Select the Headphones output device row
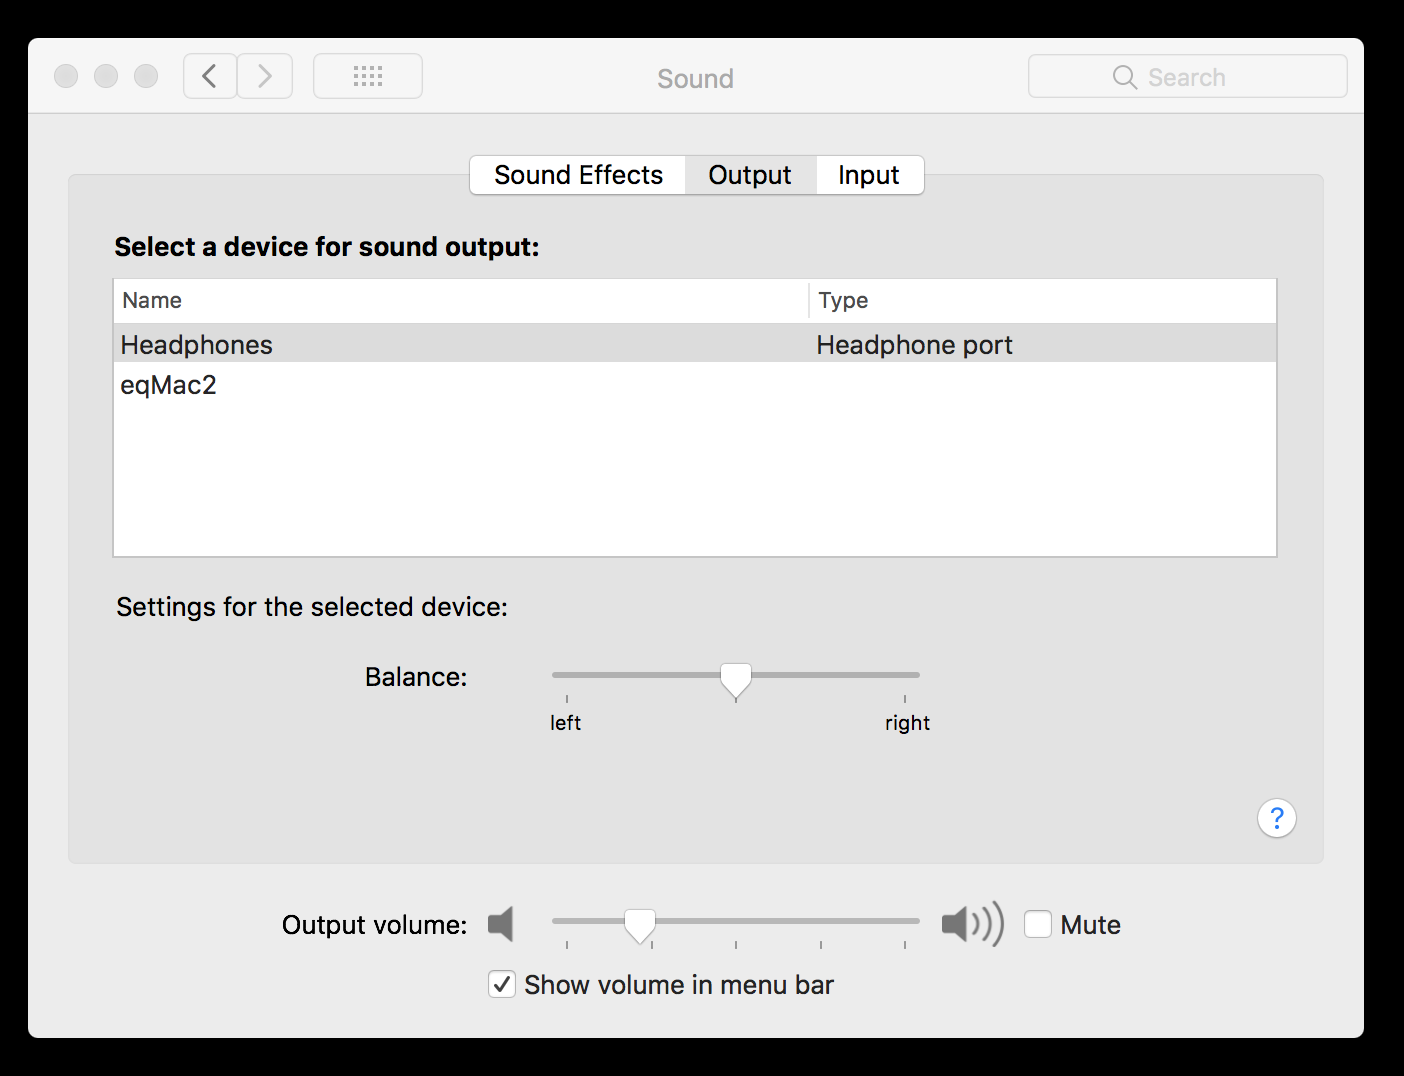 pos(695,344)
